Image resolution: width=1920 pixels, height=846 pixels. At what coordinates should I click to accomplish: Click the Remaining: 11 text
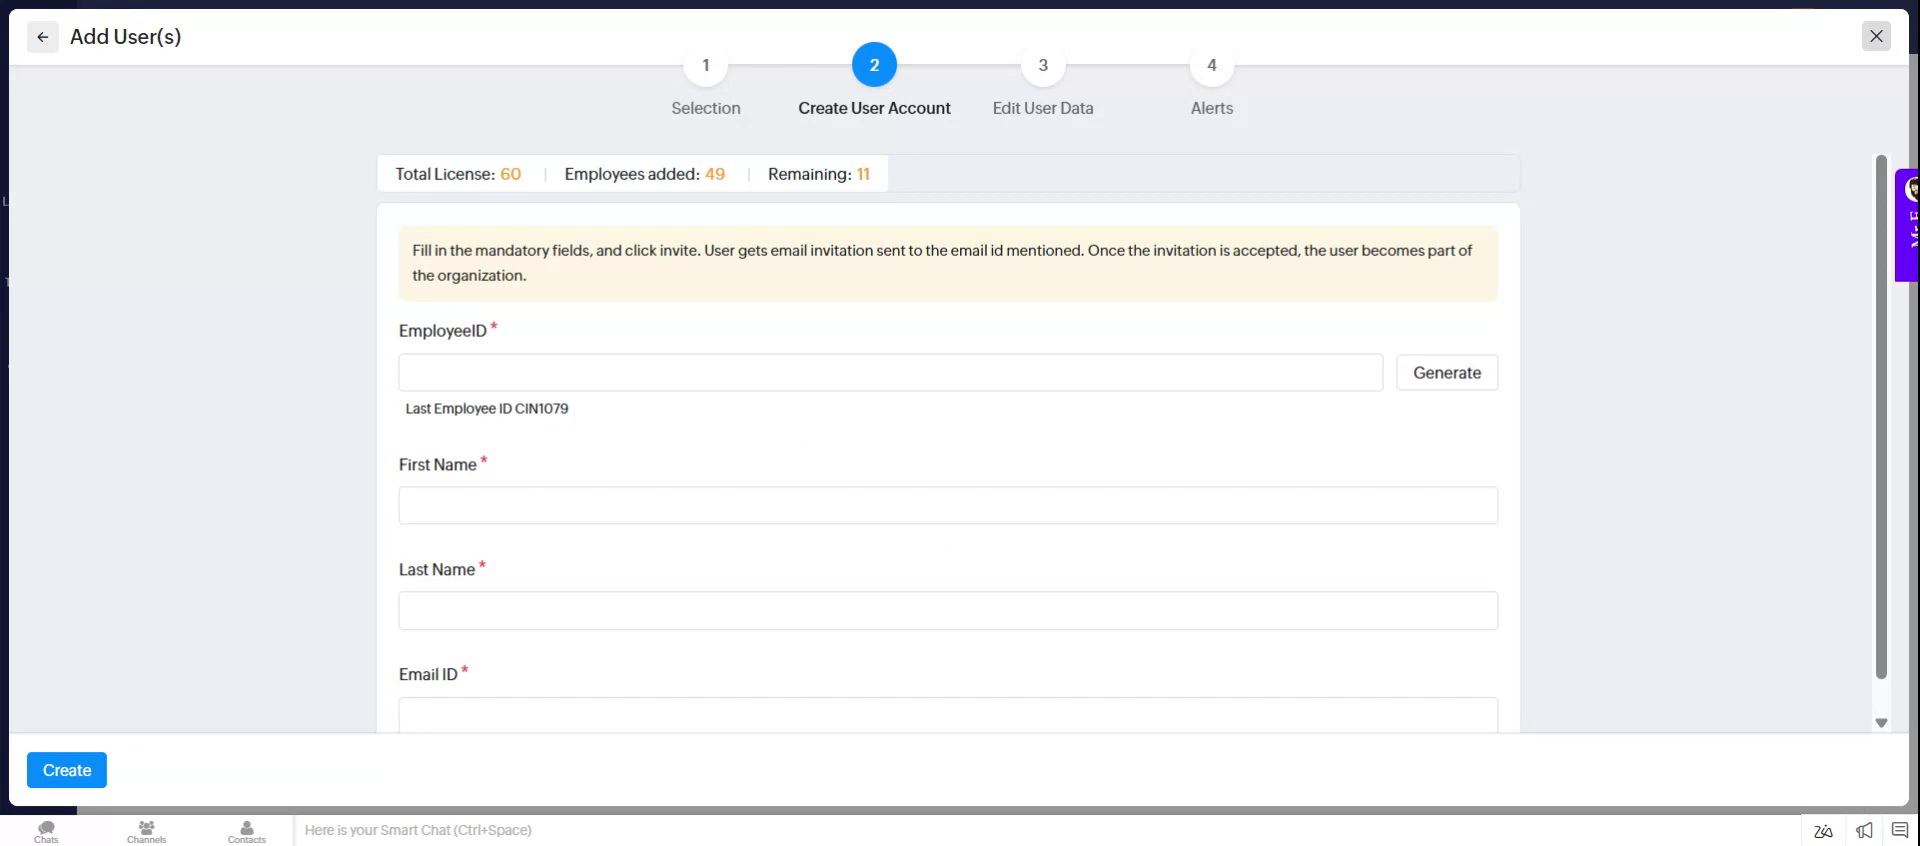click(819, 174)
